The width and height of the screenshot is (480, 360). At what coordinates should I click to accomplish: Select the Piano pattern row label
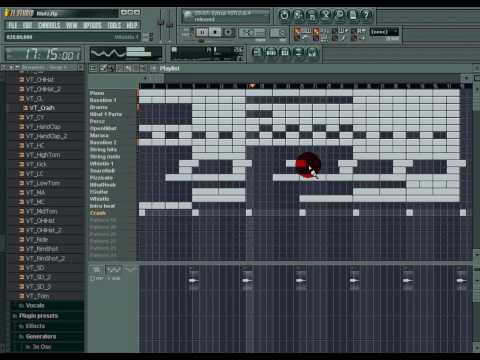pyautogui.click(x=97, y=93)
